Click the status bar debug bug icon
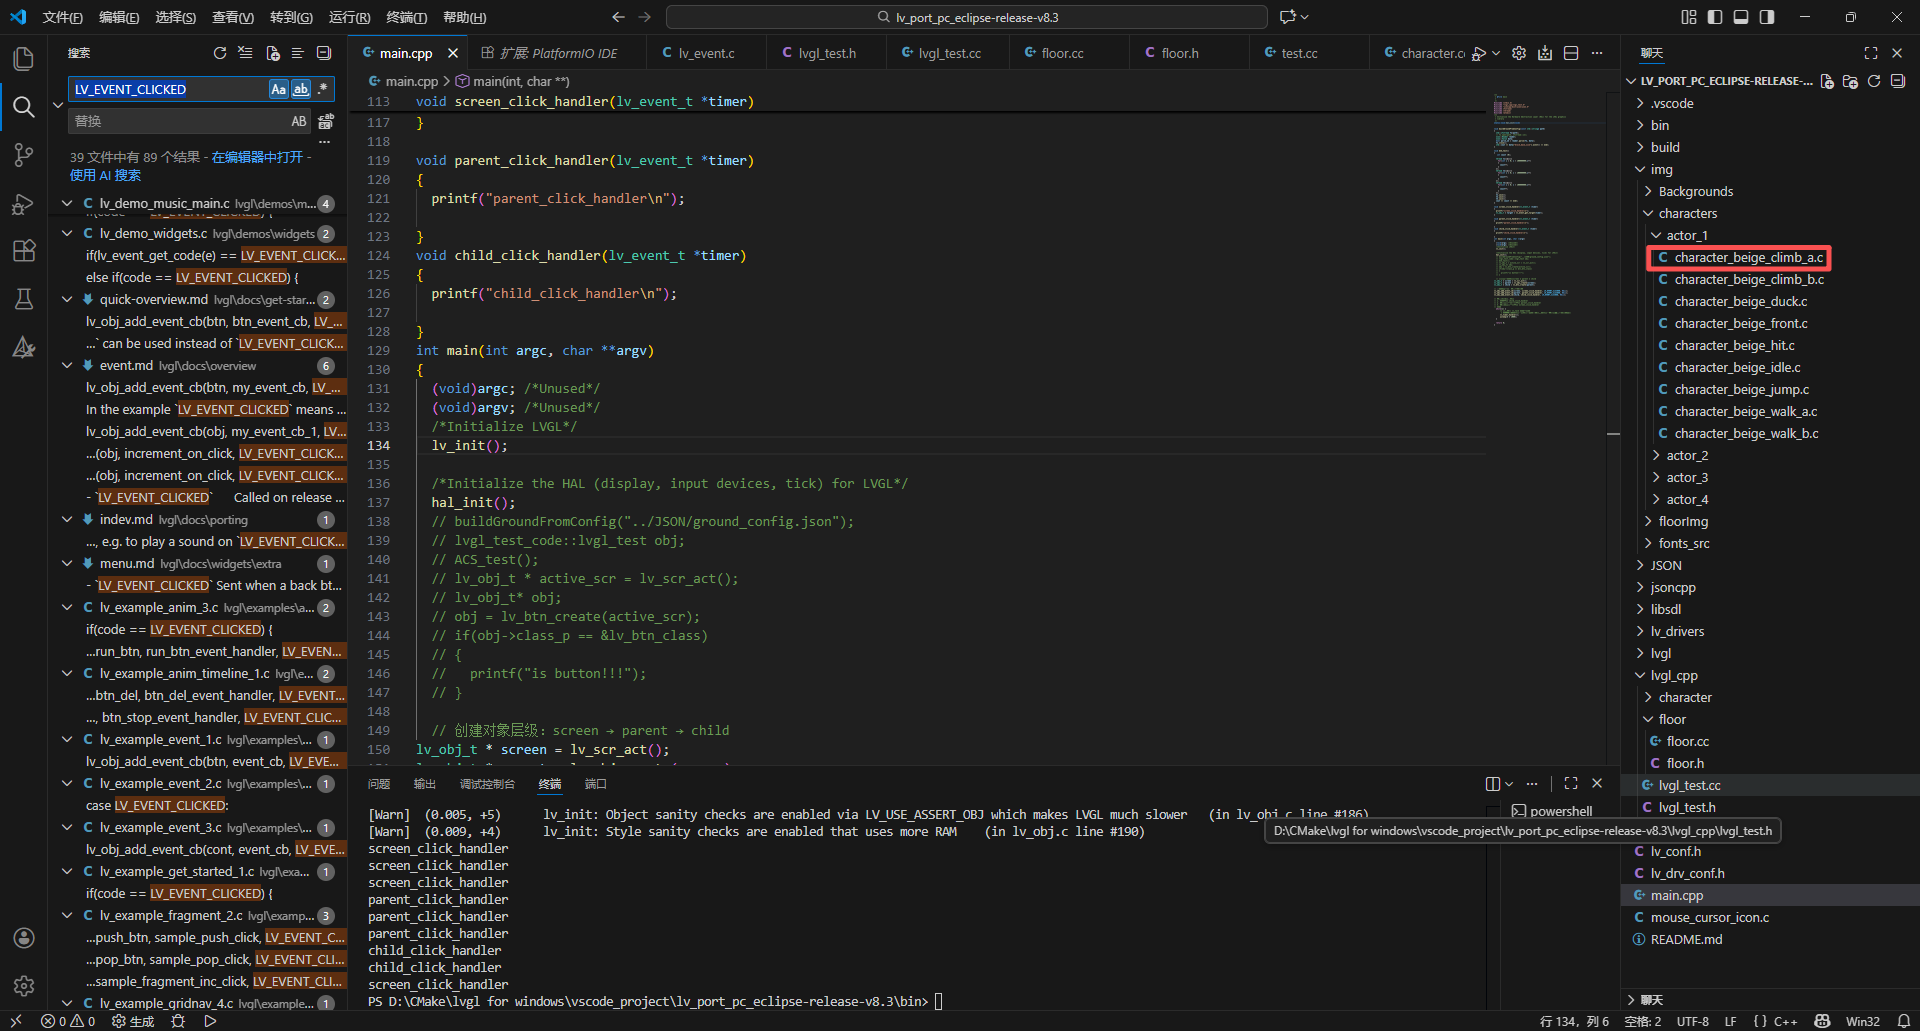 178,1021
